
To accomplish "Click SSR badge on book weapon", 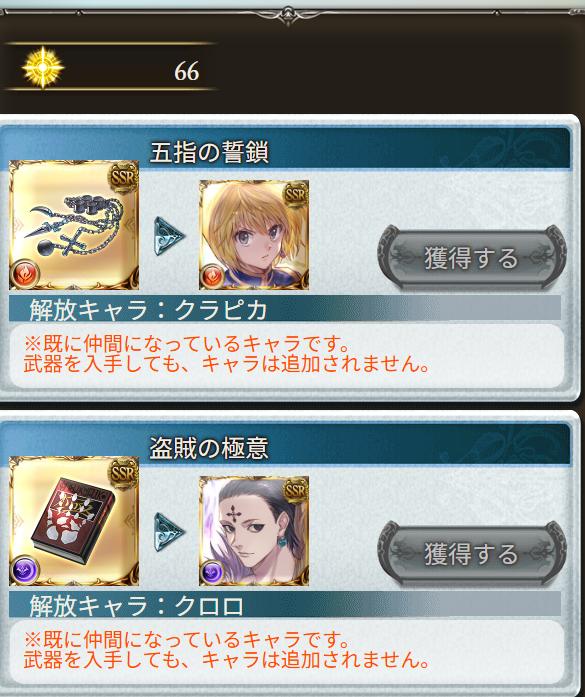I will point(123,474).
